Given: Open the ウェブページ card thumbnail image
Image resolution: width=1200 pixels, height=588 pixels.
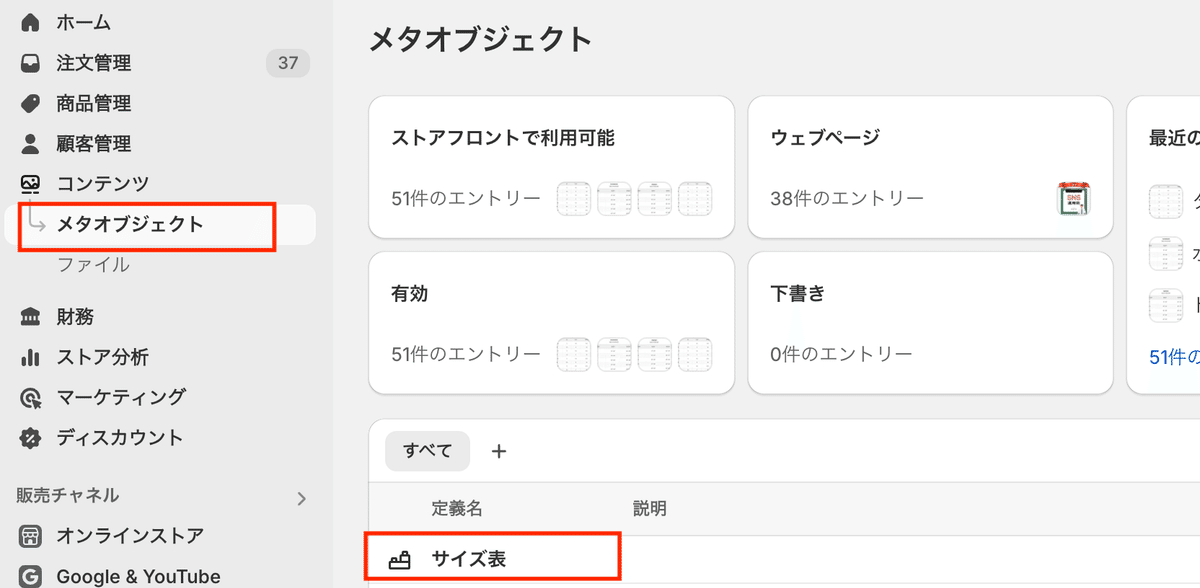Looking at the screenshot, I should coord(1072,197).
